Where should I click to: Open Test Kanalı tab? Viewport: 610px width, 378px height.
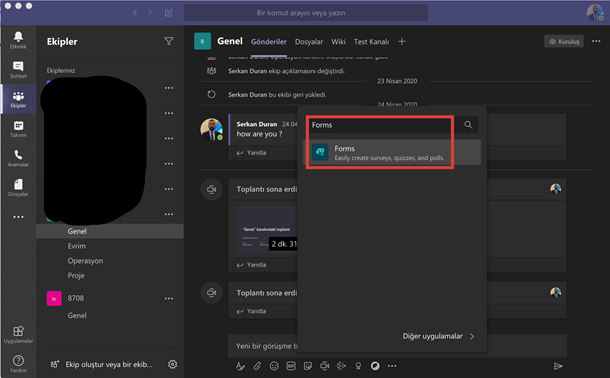coord(371,42)
